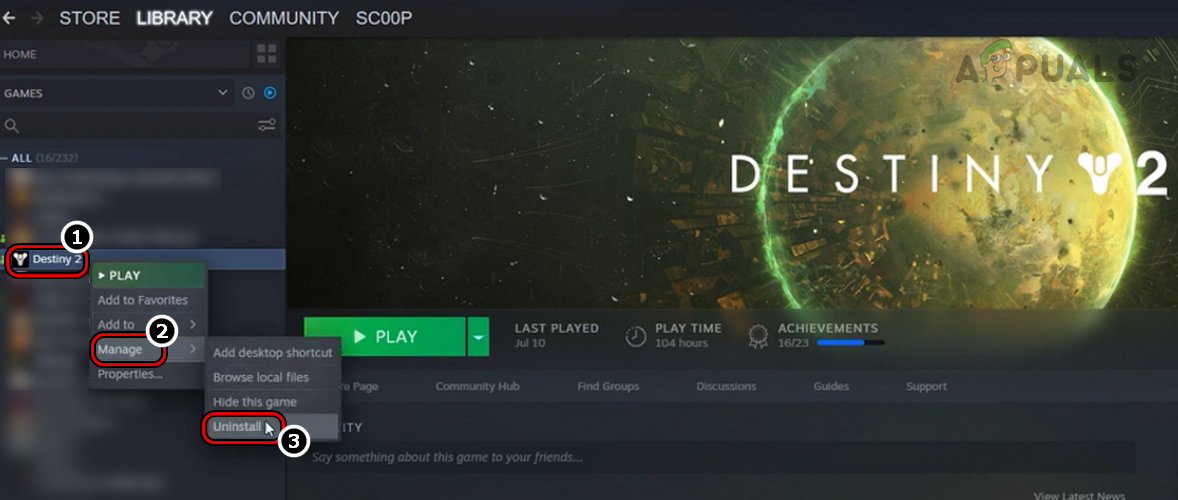Select Add desktop shortcut
This screenshot has height=500, width=1178.
[x=273, y=352]
